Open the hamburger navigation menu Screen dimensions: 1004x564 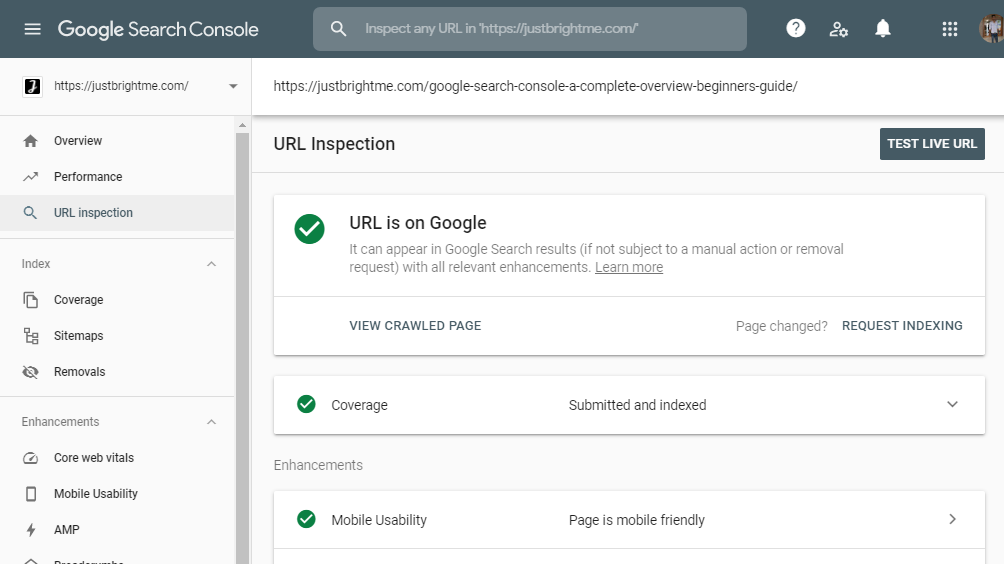point(33,29)
